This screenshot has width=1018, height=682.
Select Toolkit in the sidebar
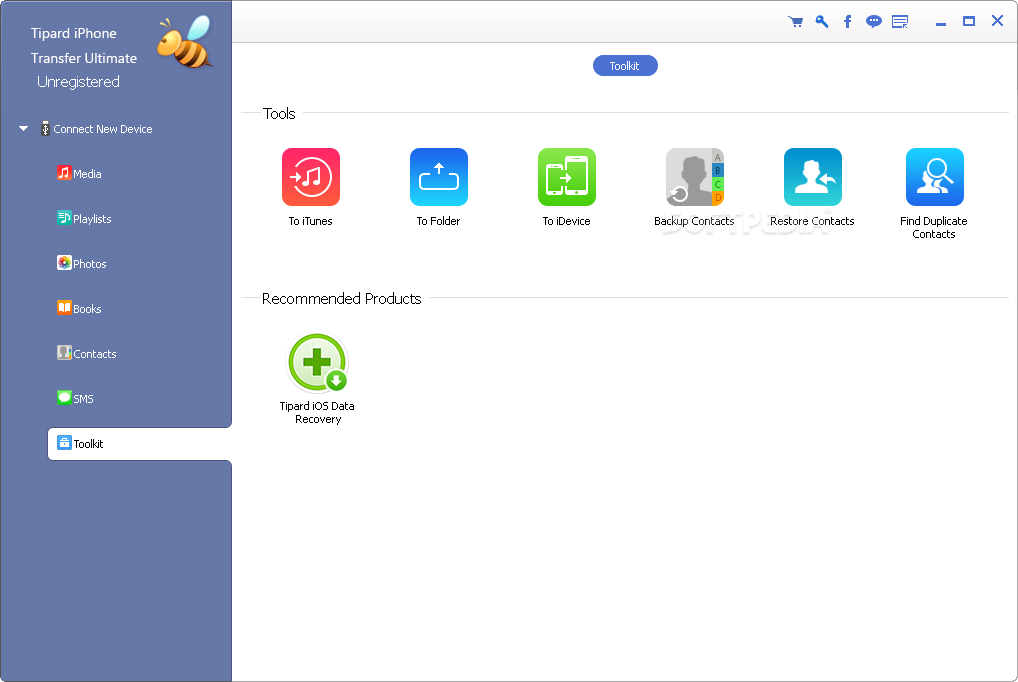point(140,444)
